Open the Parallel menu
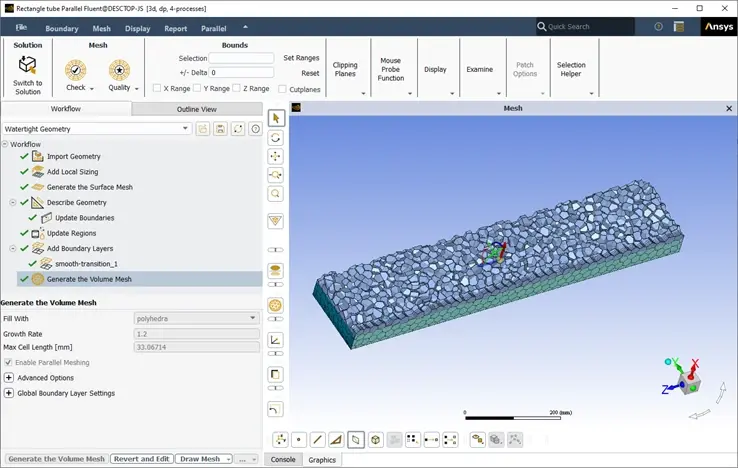The width and height of the screenshot is (738, 468). click(x=214, y=28)
